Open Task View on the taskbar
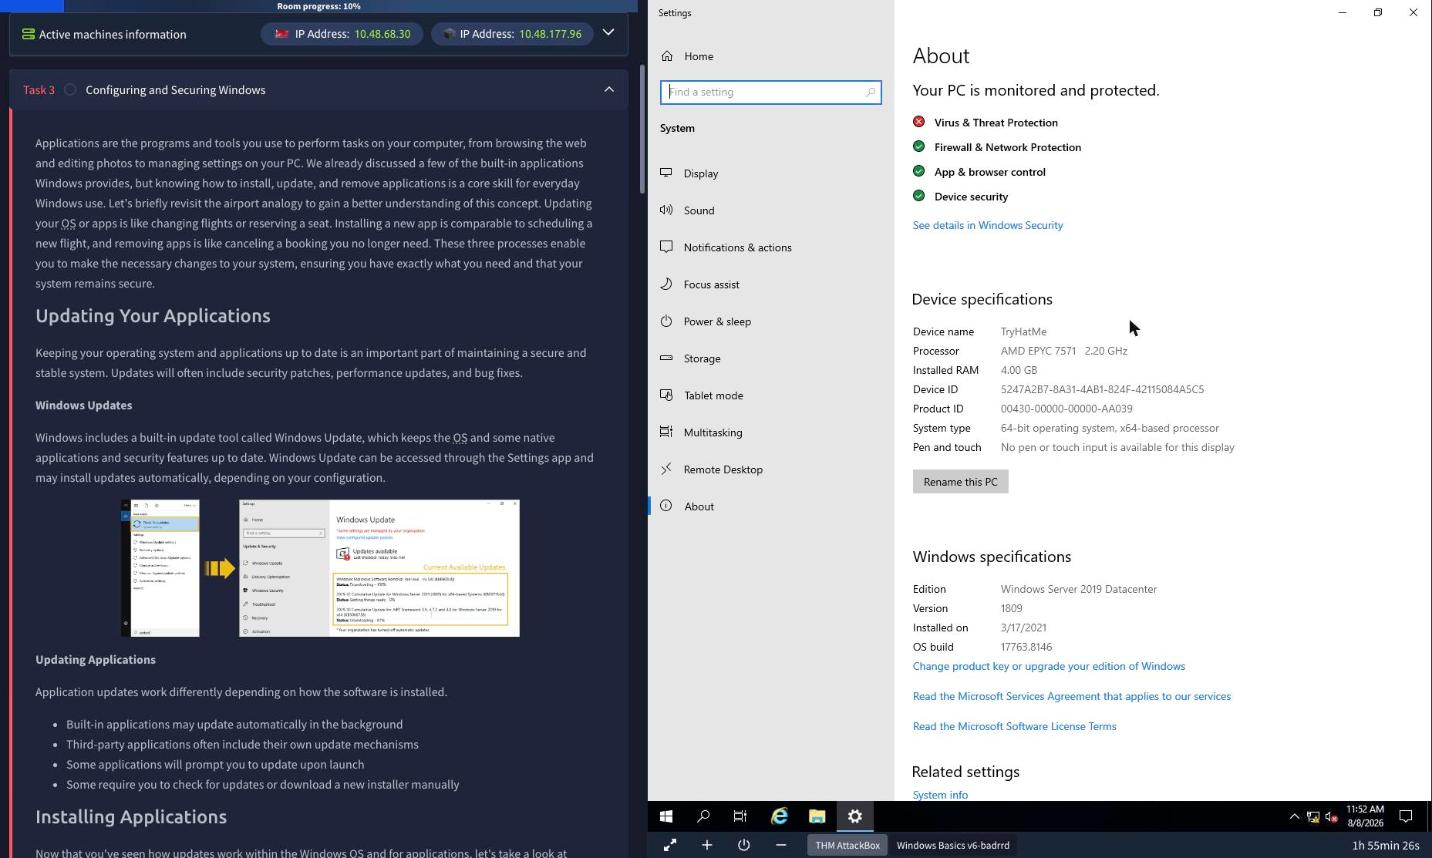The image size is (1432, 858). click(x=740, y=816)
